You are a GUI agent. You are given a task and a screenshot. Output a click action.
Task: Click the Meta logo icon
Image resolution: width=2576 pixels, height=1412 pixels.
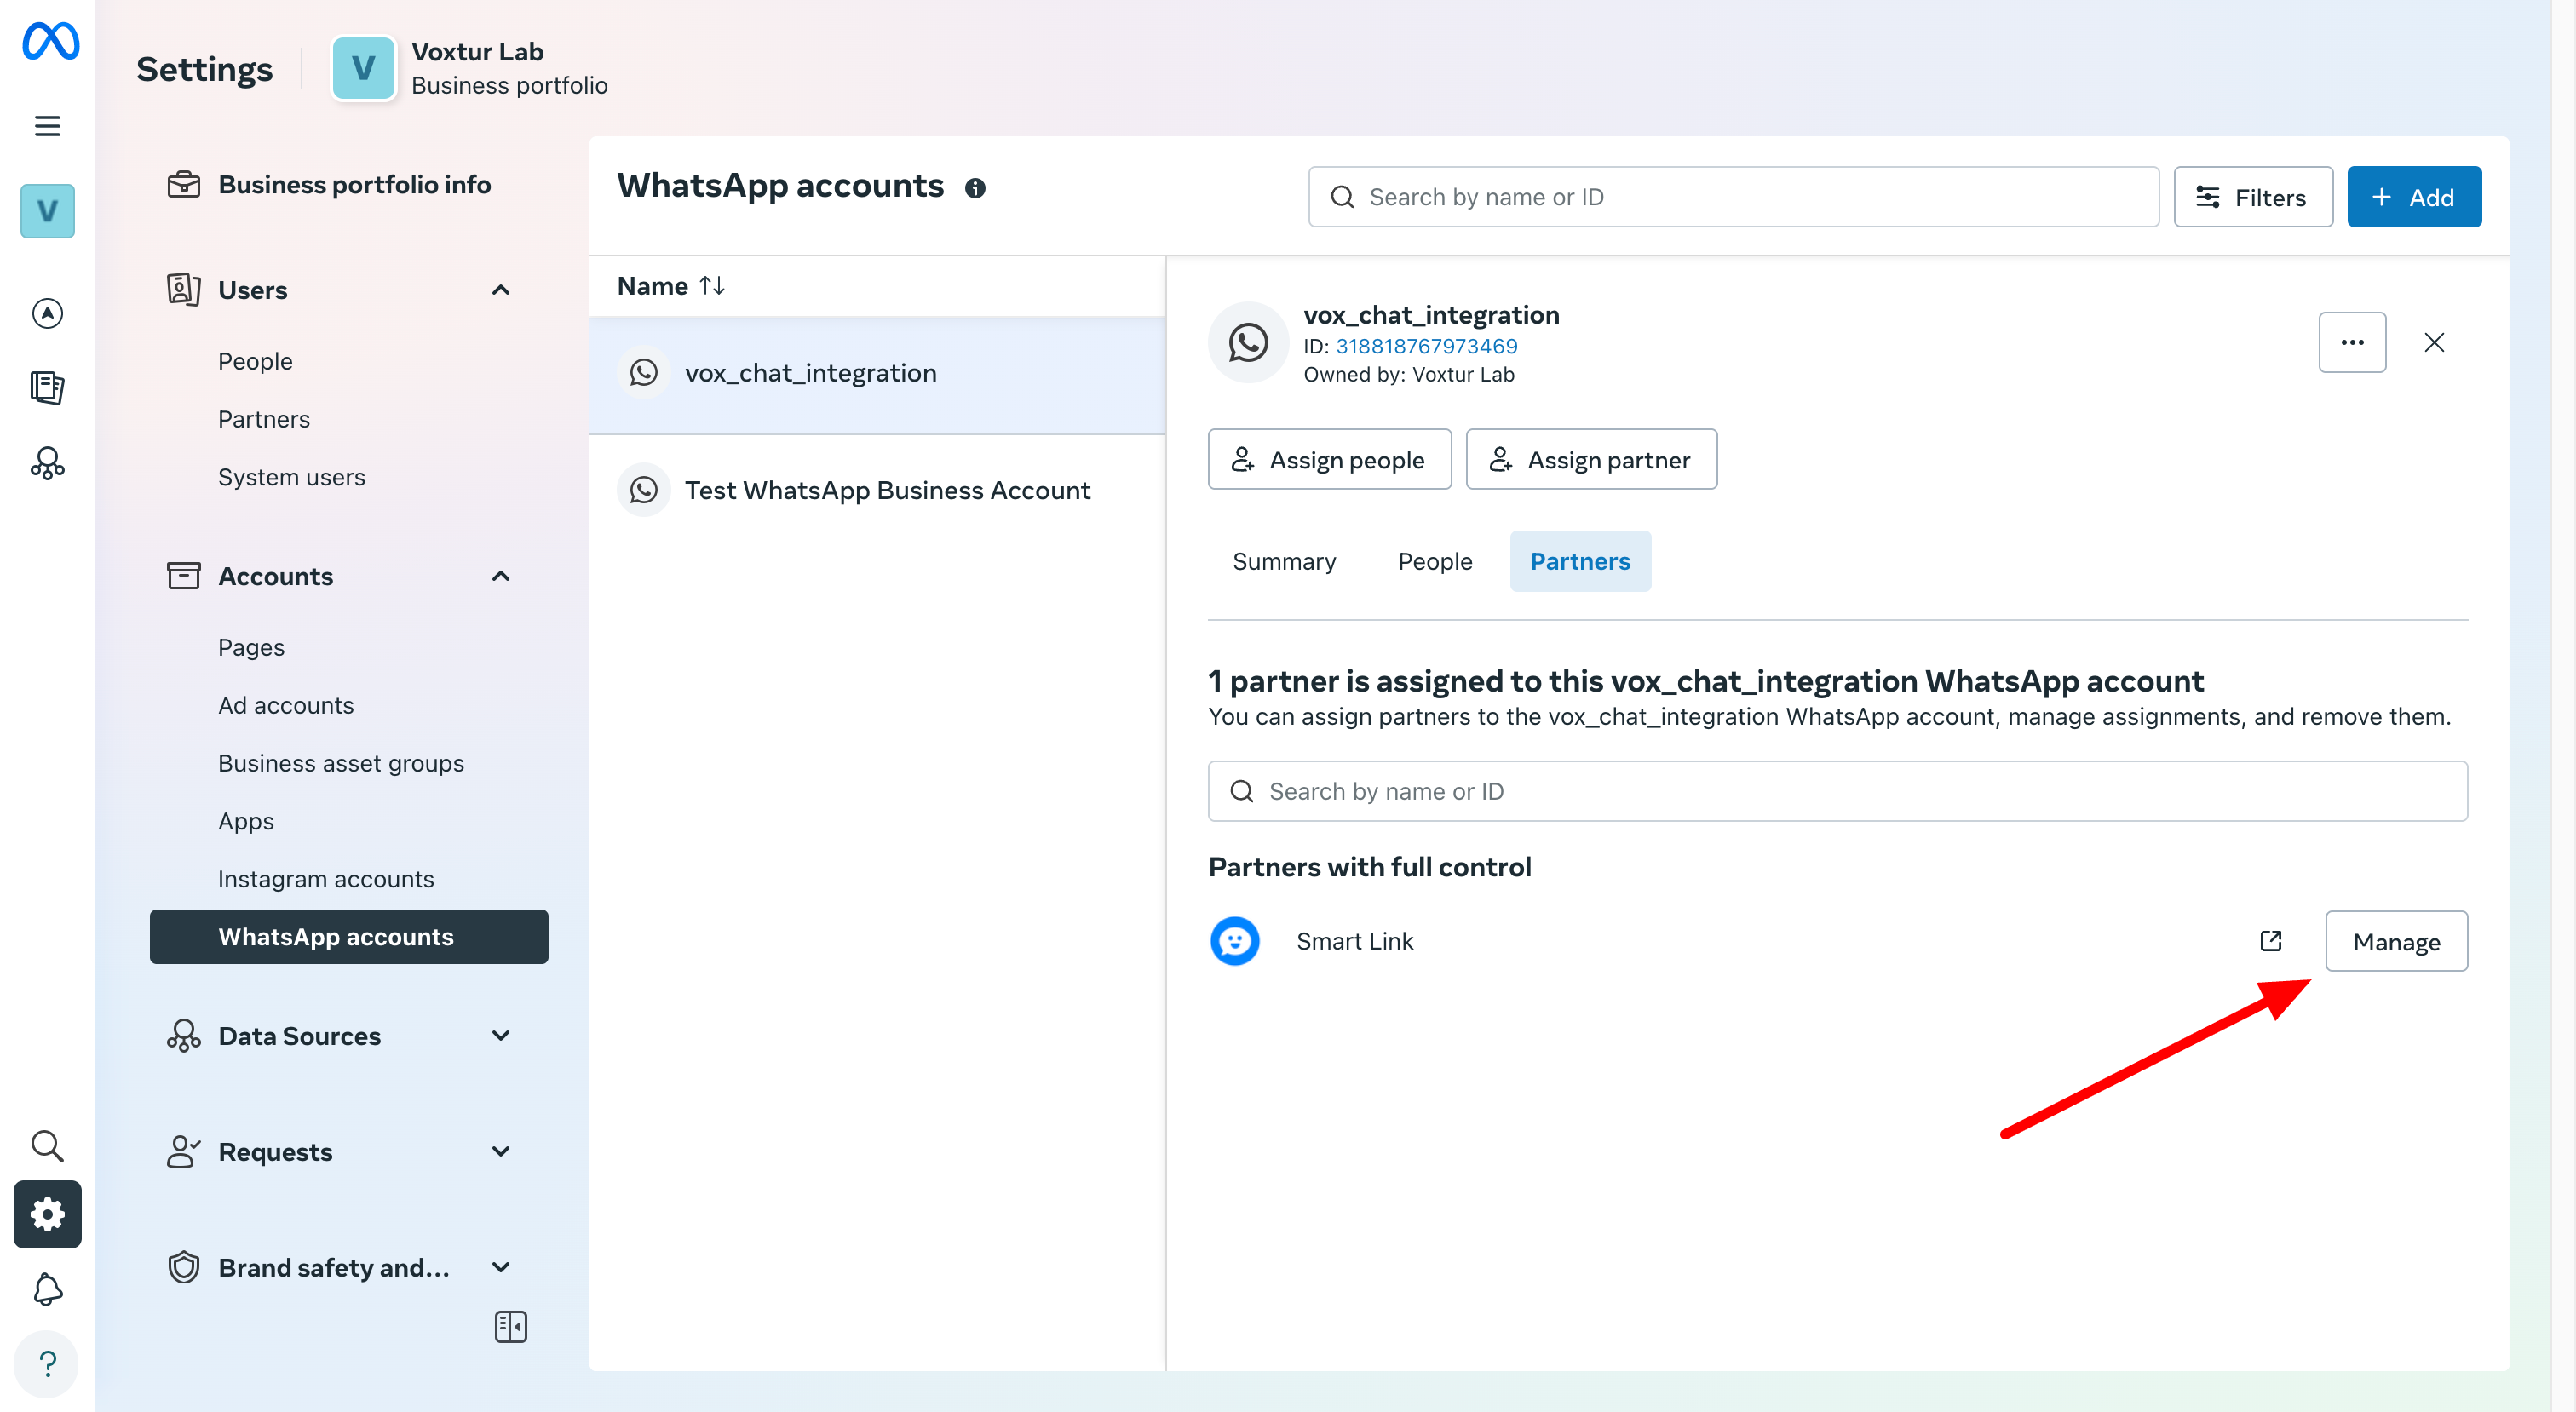pos(50,41)
